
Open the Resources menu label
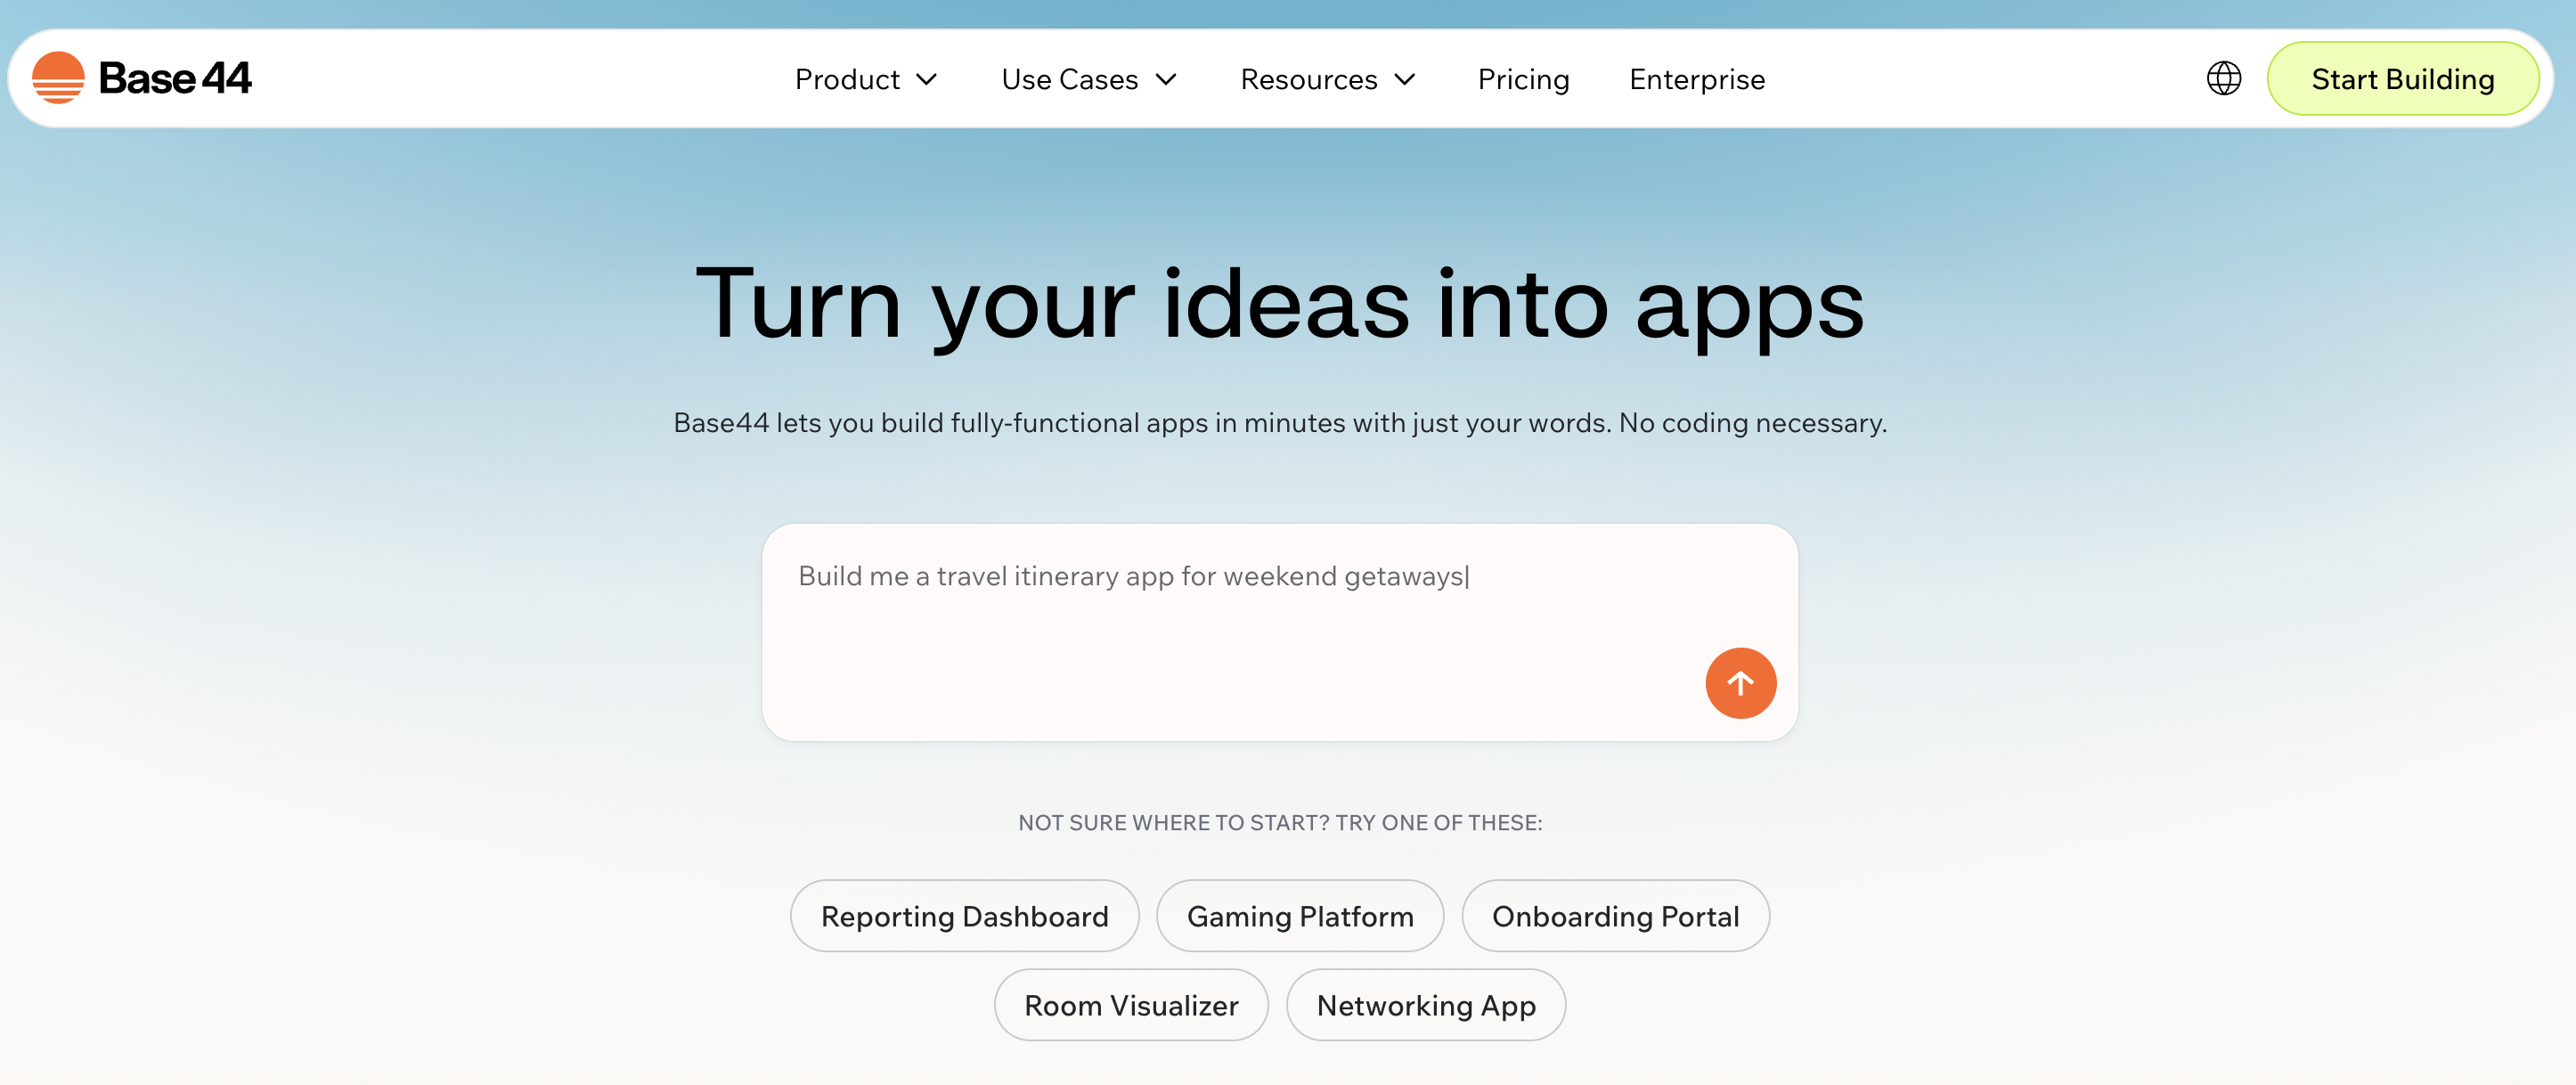(1308, 79)
